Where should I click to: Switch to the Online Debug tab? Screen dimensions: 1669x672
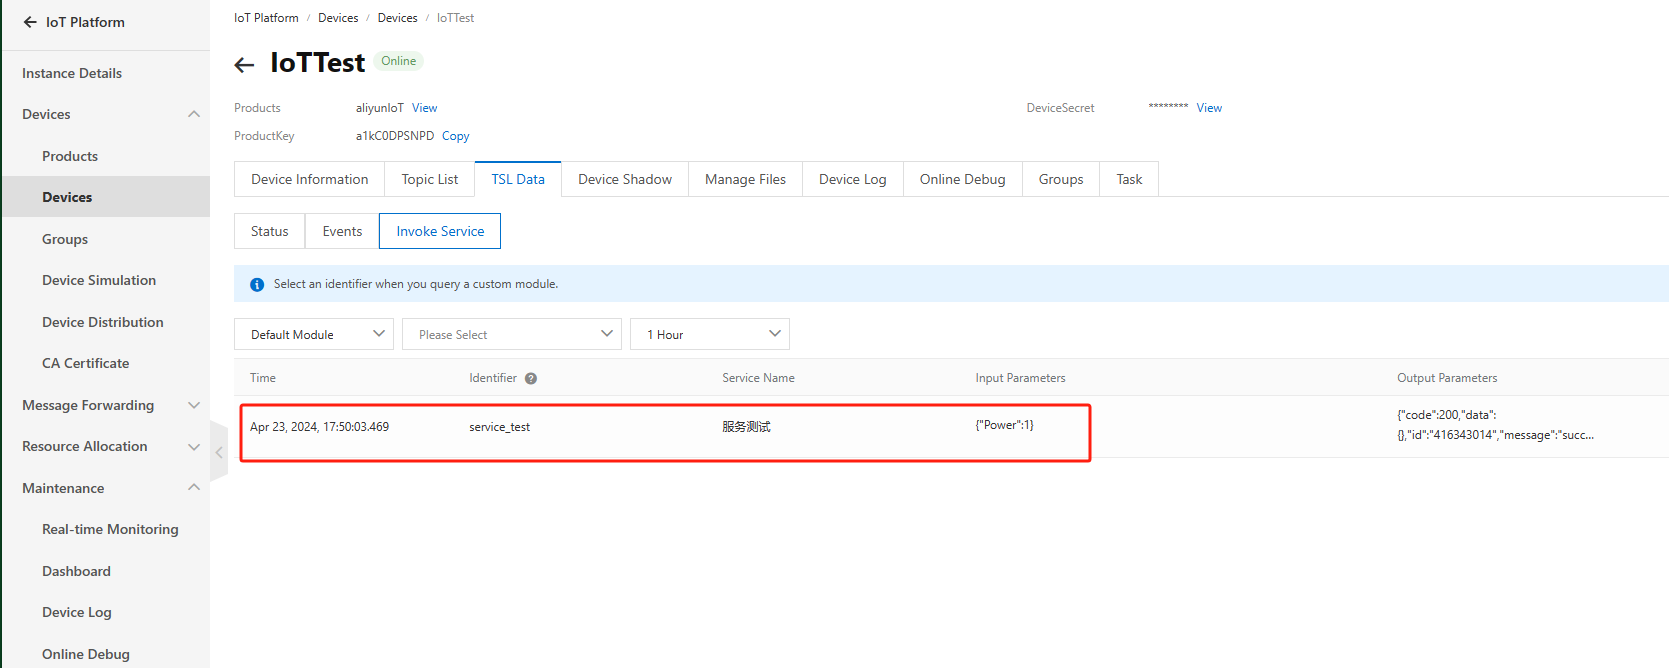click(962, 180)
